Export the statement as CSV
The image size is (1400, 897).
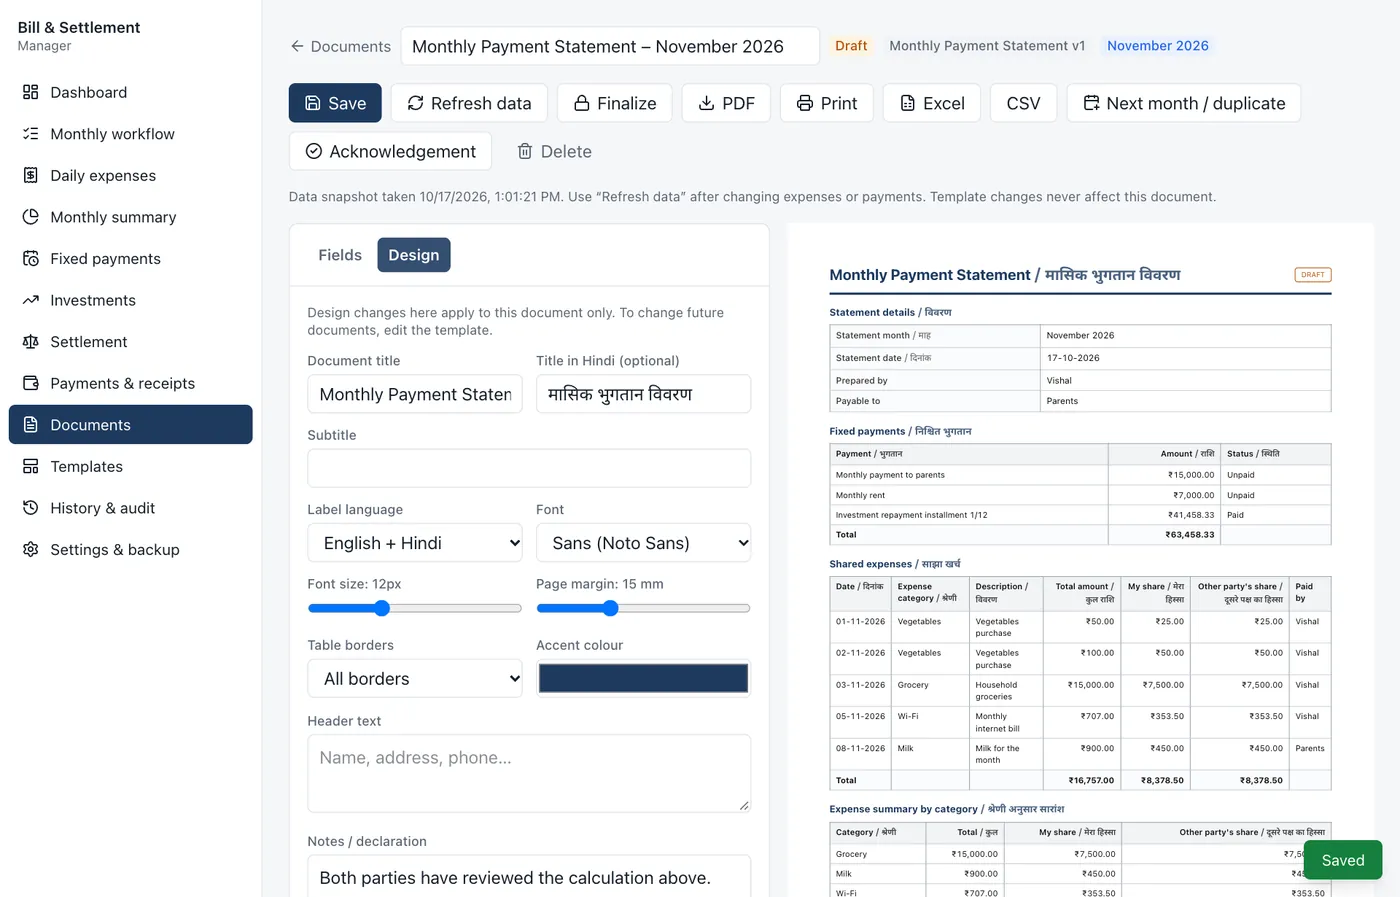point(1024,103)
